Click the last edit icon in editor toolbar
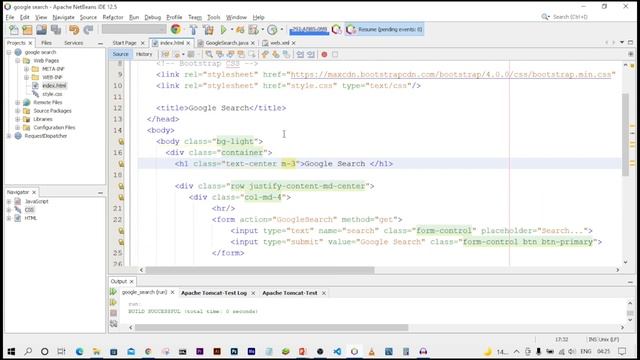The image size is (640, 360). [x=165, y=54]
